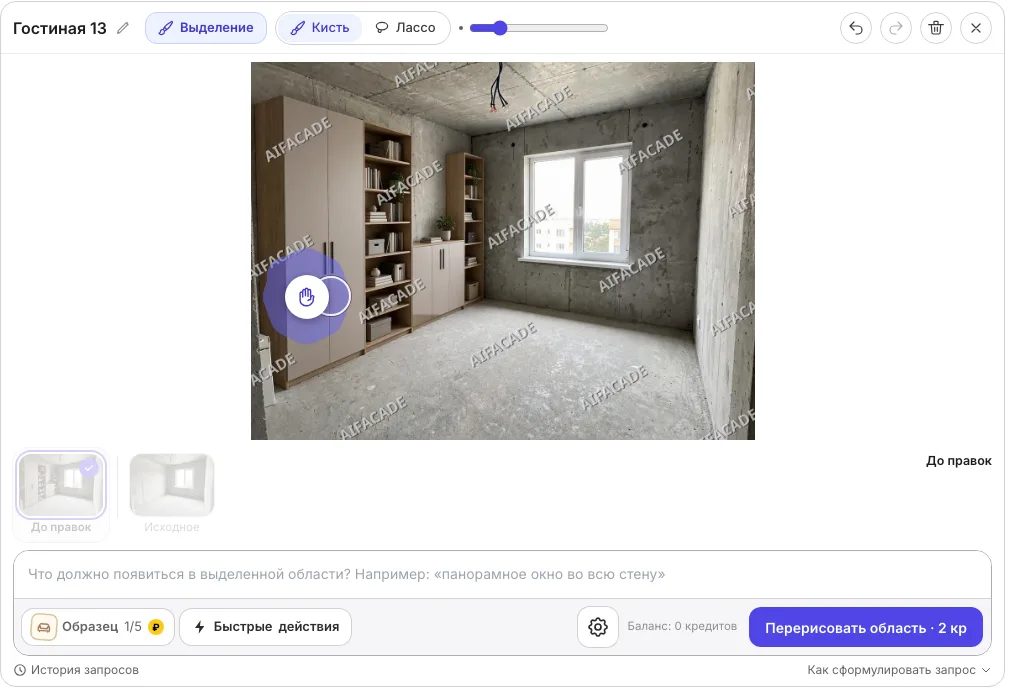The height and width of the screenshot is (690, 1029).
Task: Open История запросов history link
Action: pos(77,670)
